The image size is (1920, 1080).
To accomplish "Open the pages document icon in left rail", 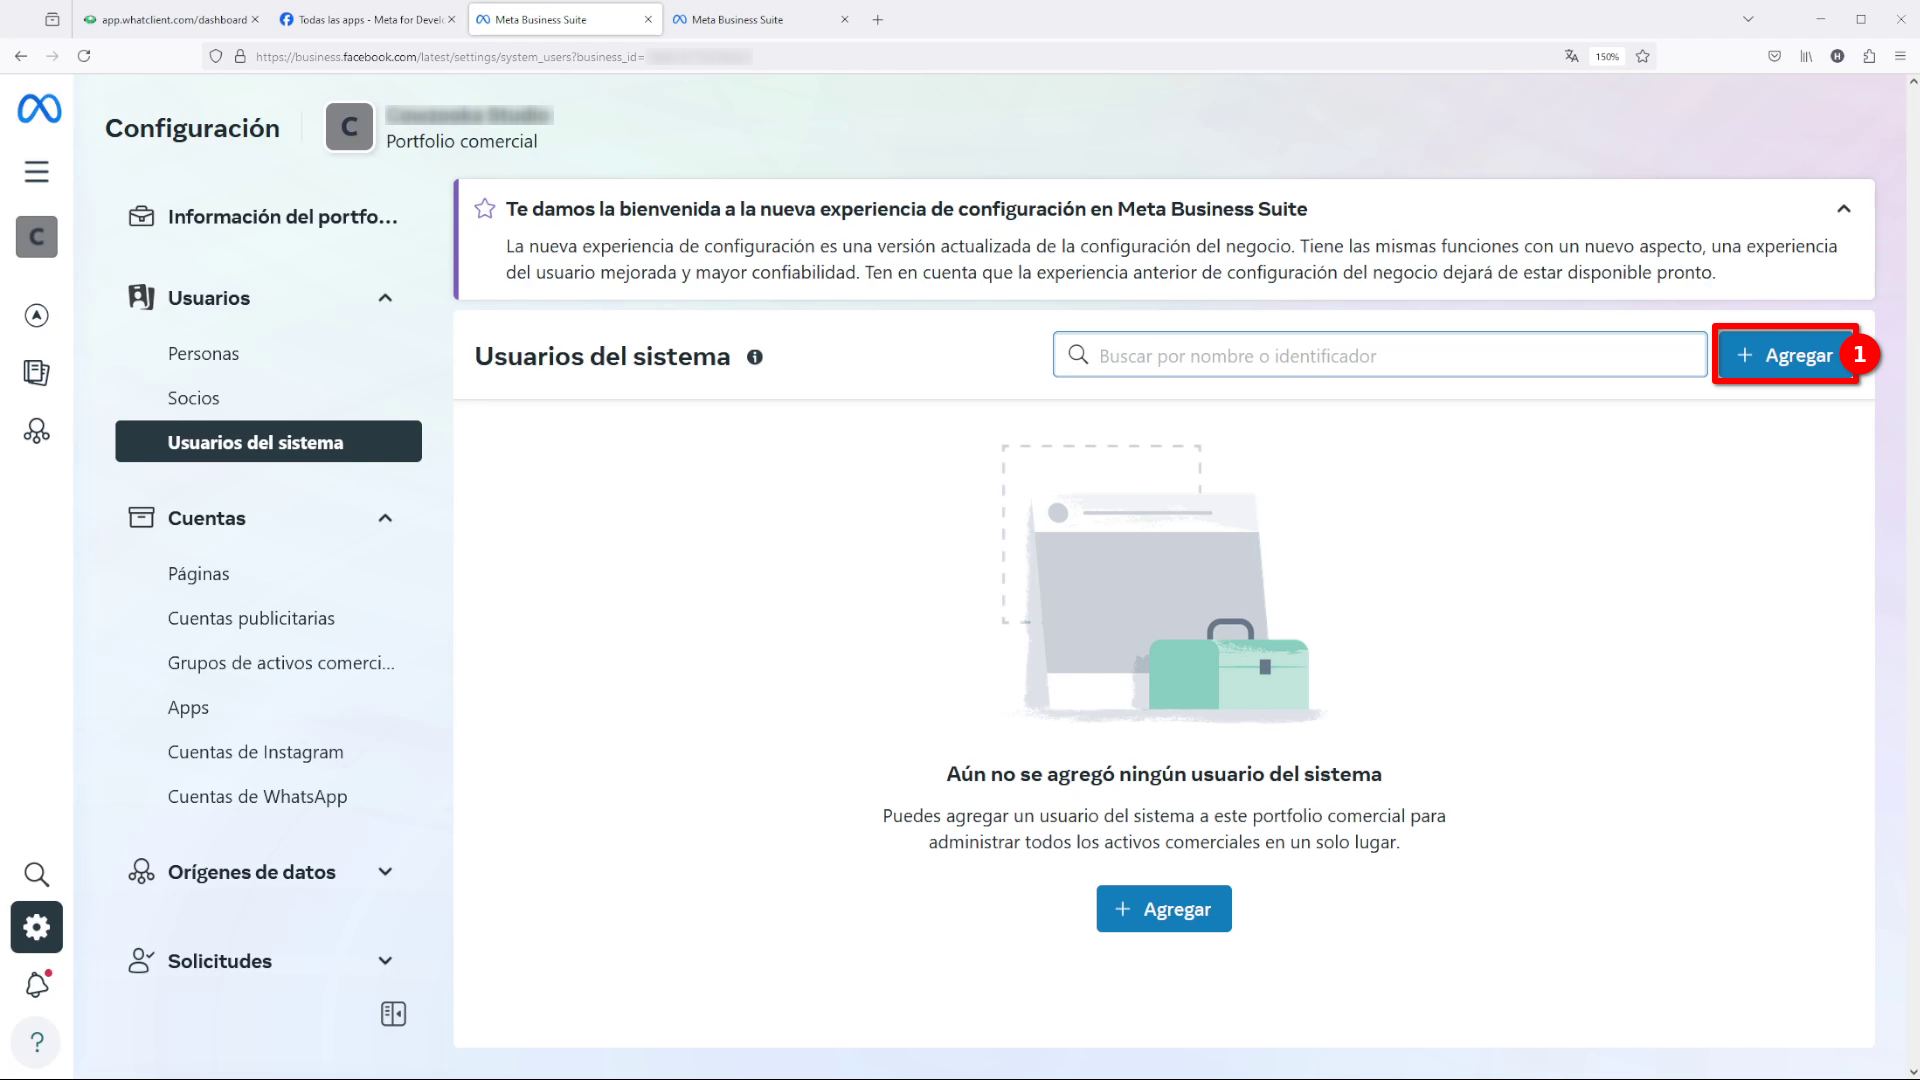I will click(37, 373).
